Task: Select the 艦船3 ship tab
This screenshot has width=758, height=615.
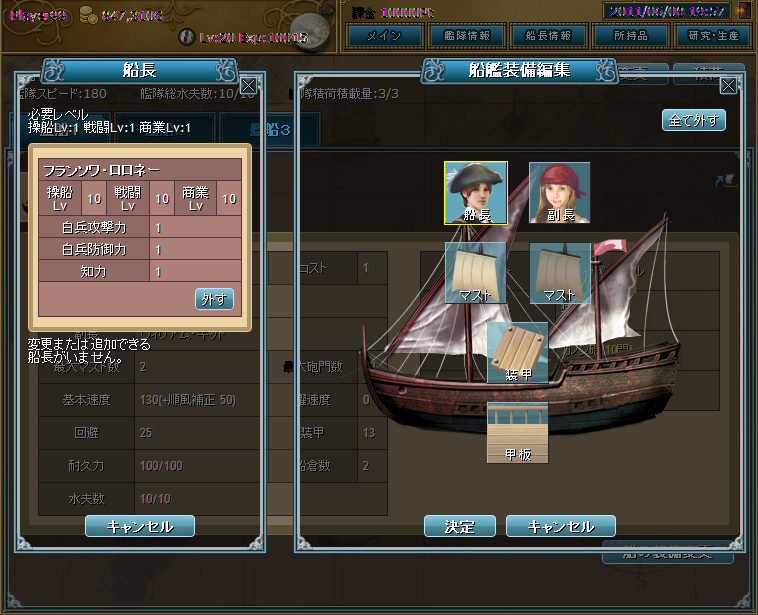Action: (270, 130)
